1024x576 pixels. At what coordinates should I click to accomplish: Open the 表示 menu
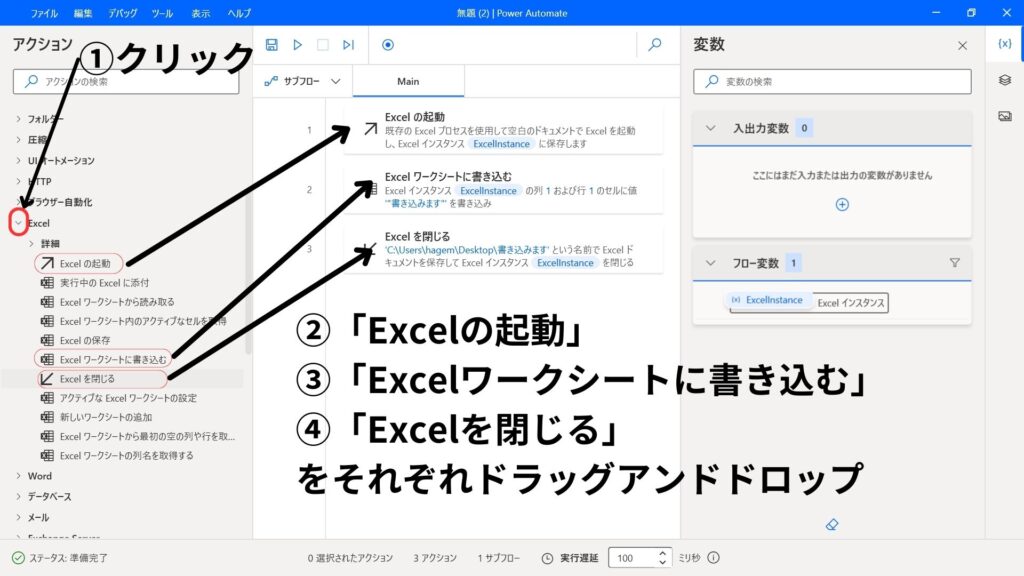pos(200,13)
